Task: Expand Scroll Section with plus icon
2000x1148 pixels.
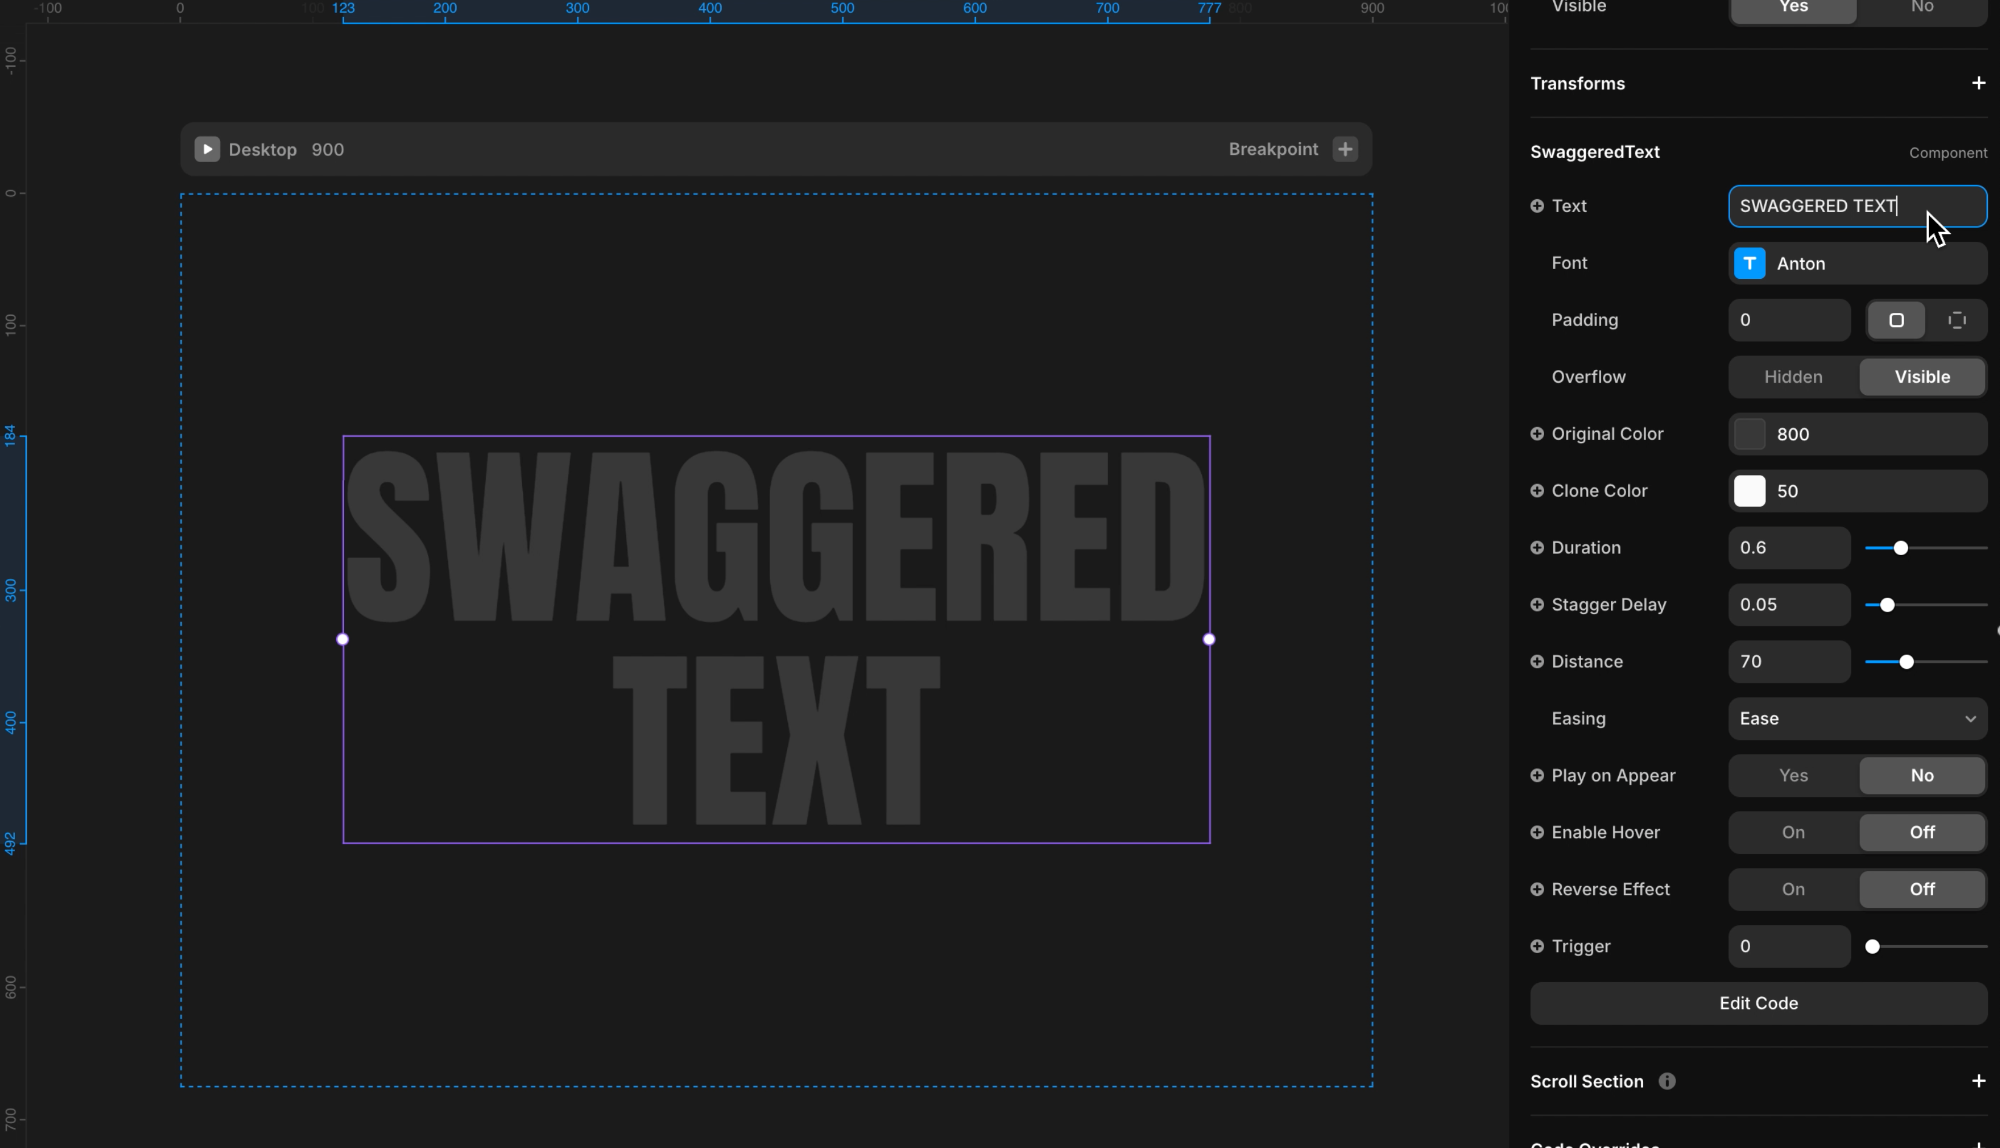Action: pos(1978,1081)
